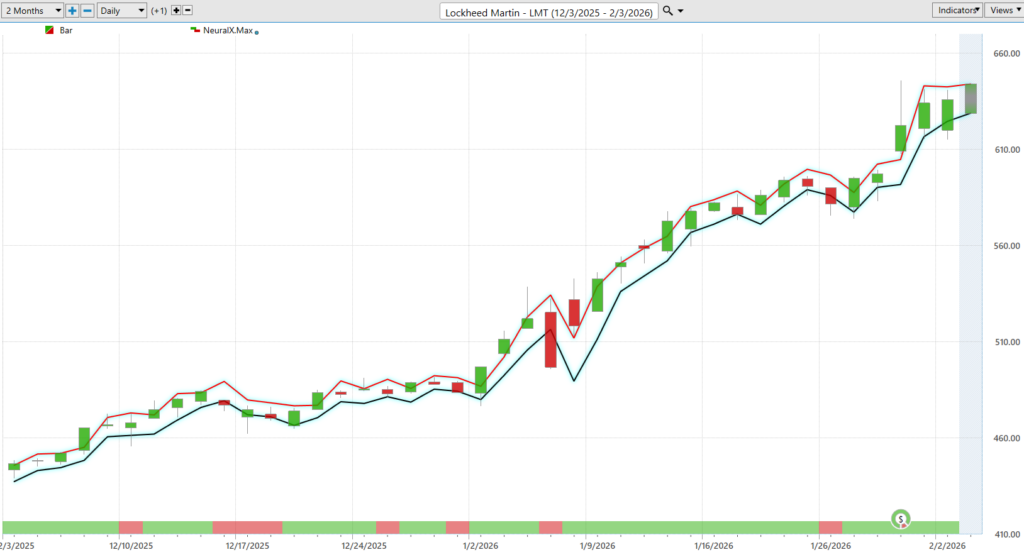Click the 1/9/2026 date axis label

[x=597, y=545]
